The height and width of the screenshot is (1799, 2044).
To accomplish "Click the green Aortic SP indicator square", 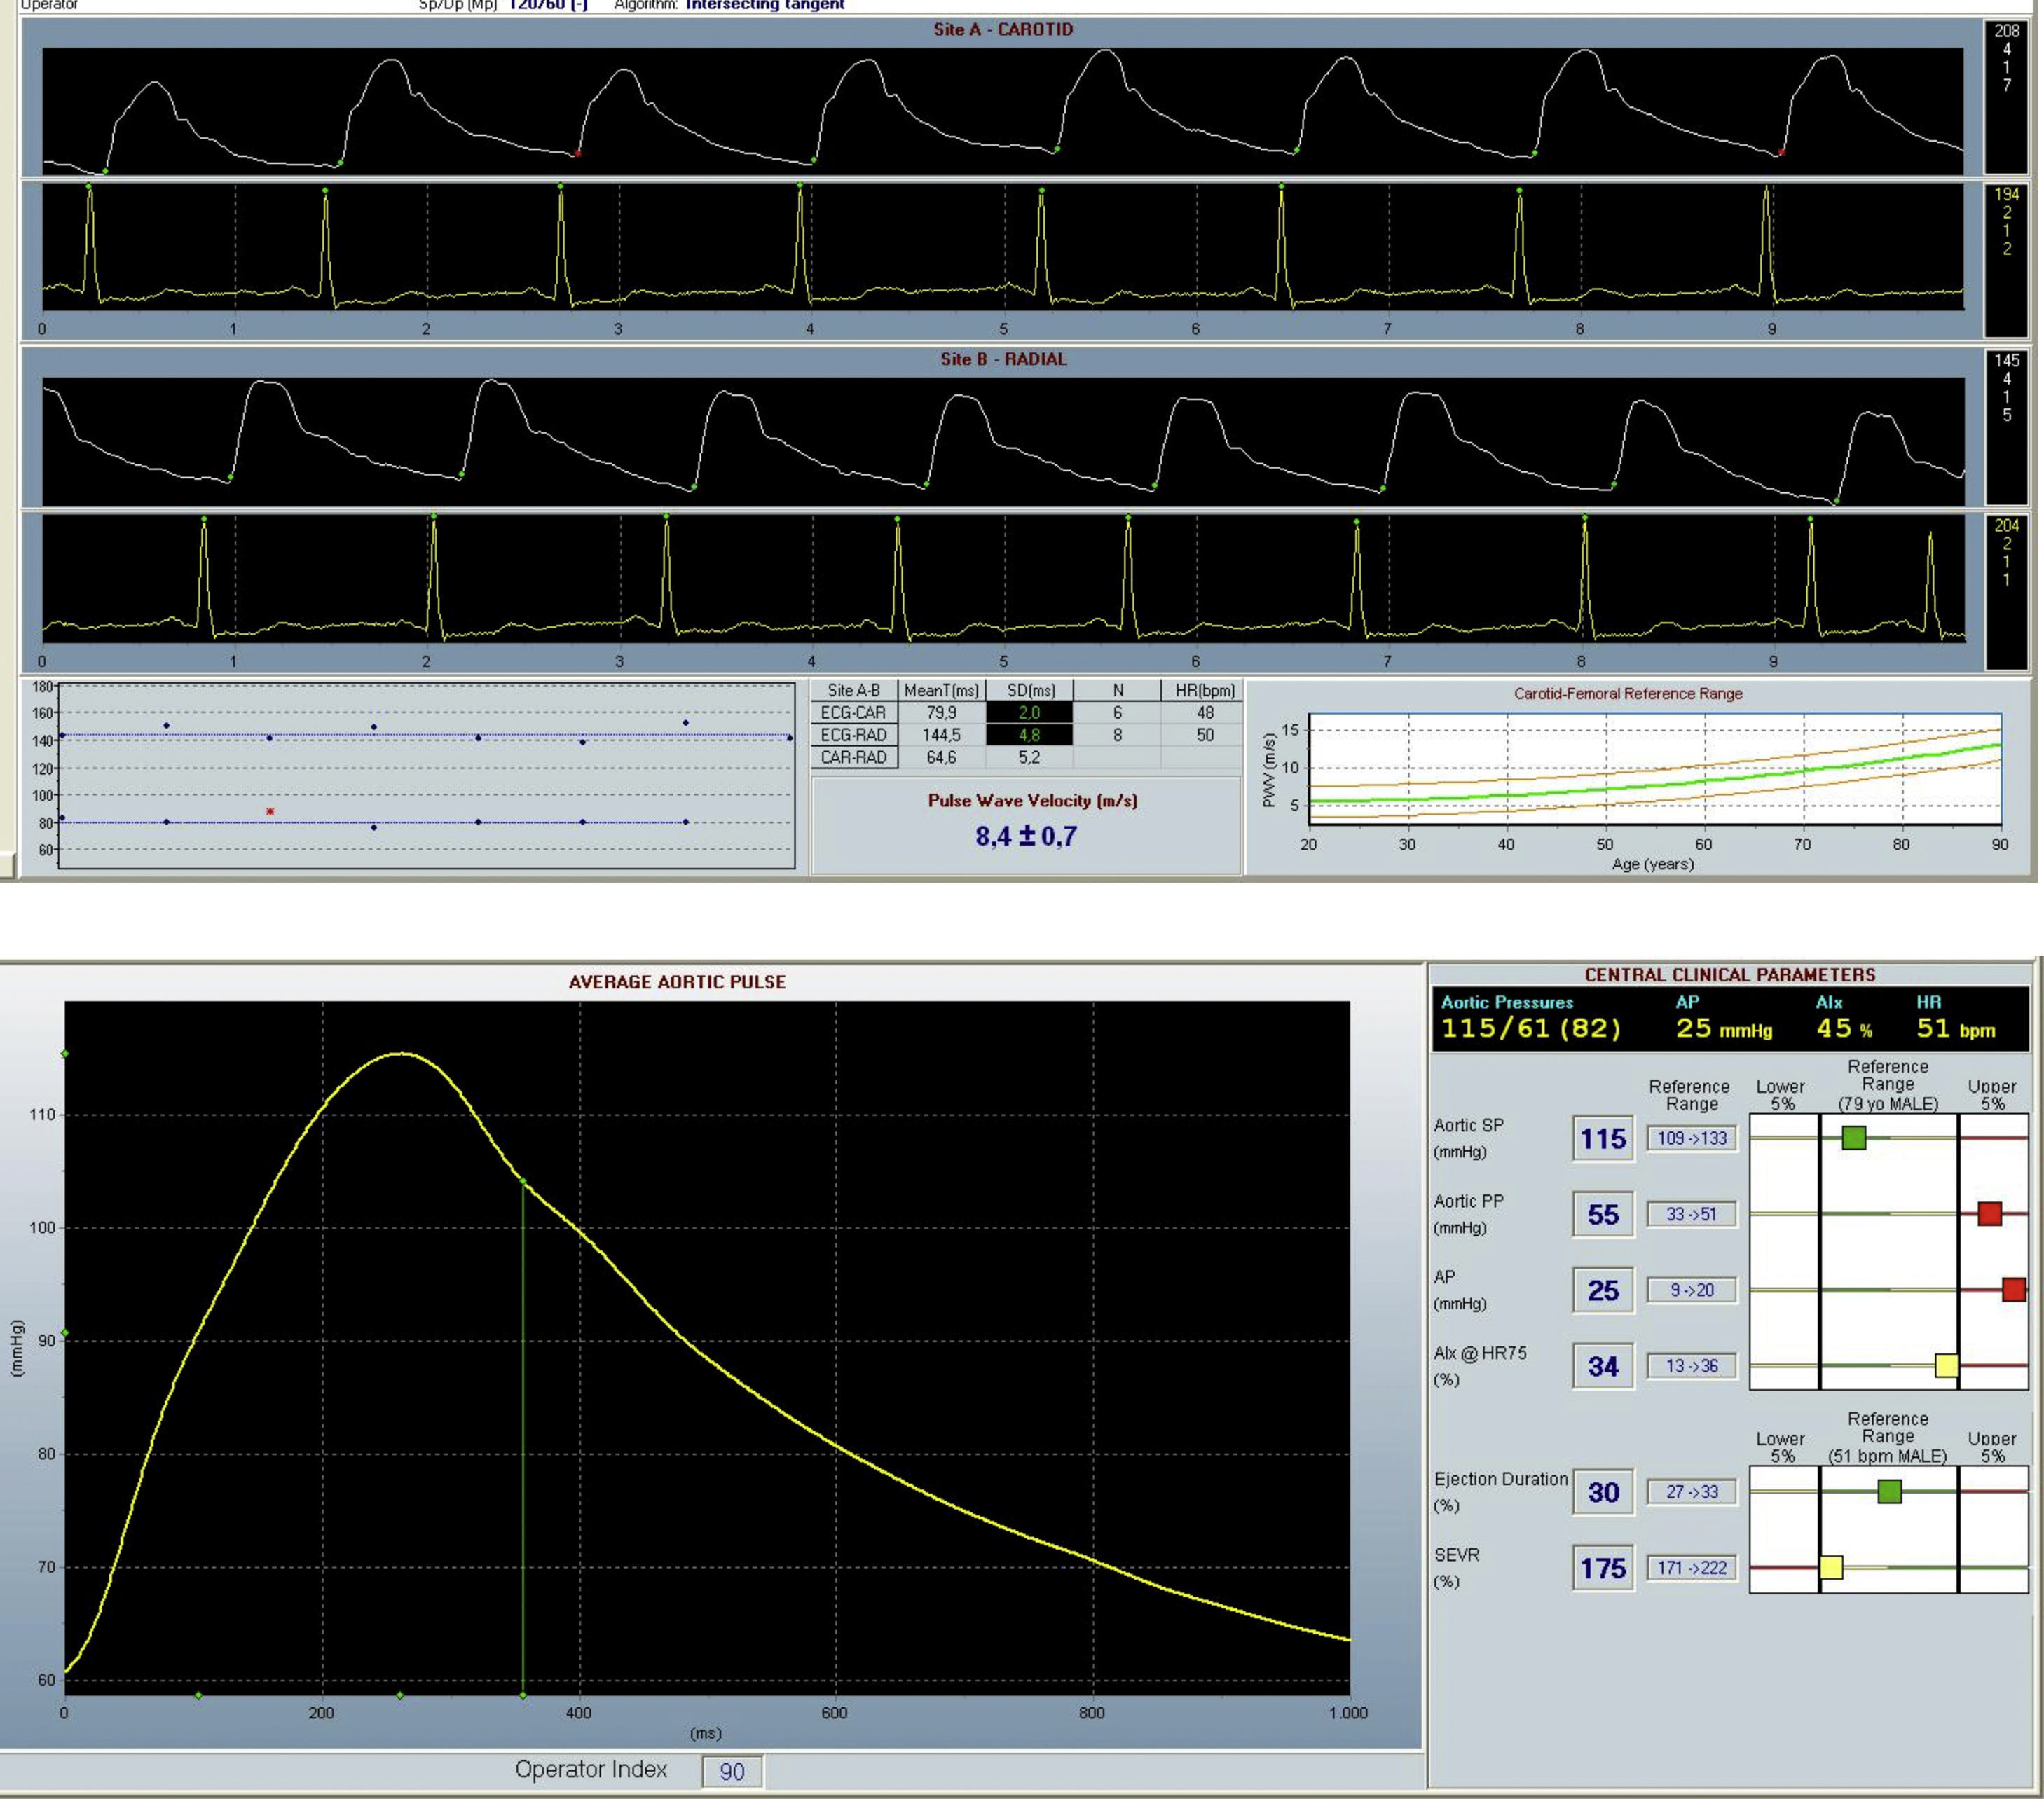I will point(1853,1138).
